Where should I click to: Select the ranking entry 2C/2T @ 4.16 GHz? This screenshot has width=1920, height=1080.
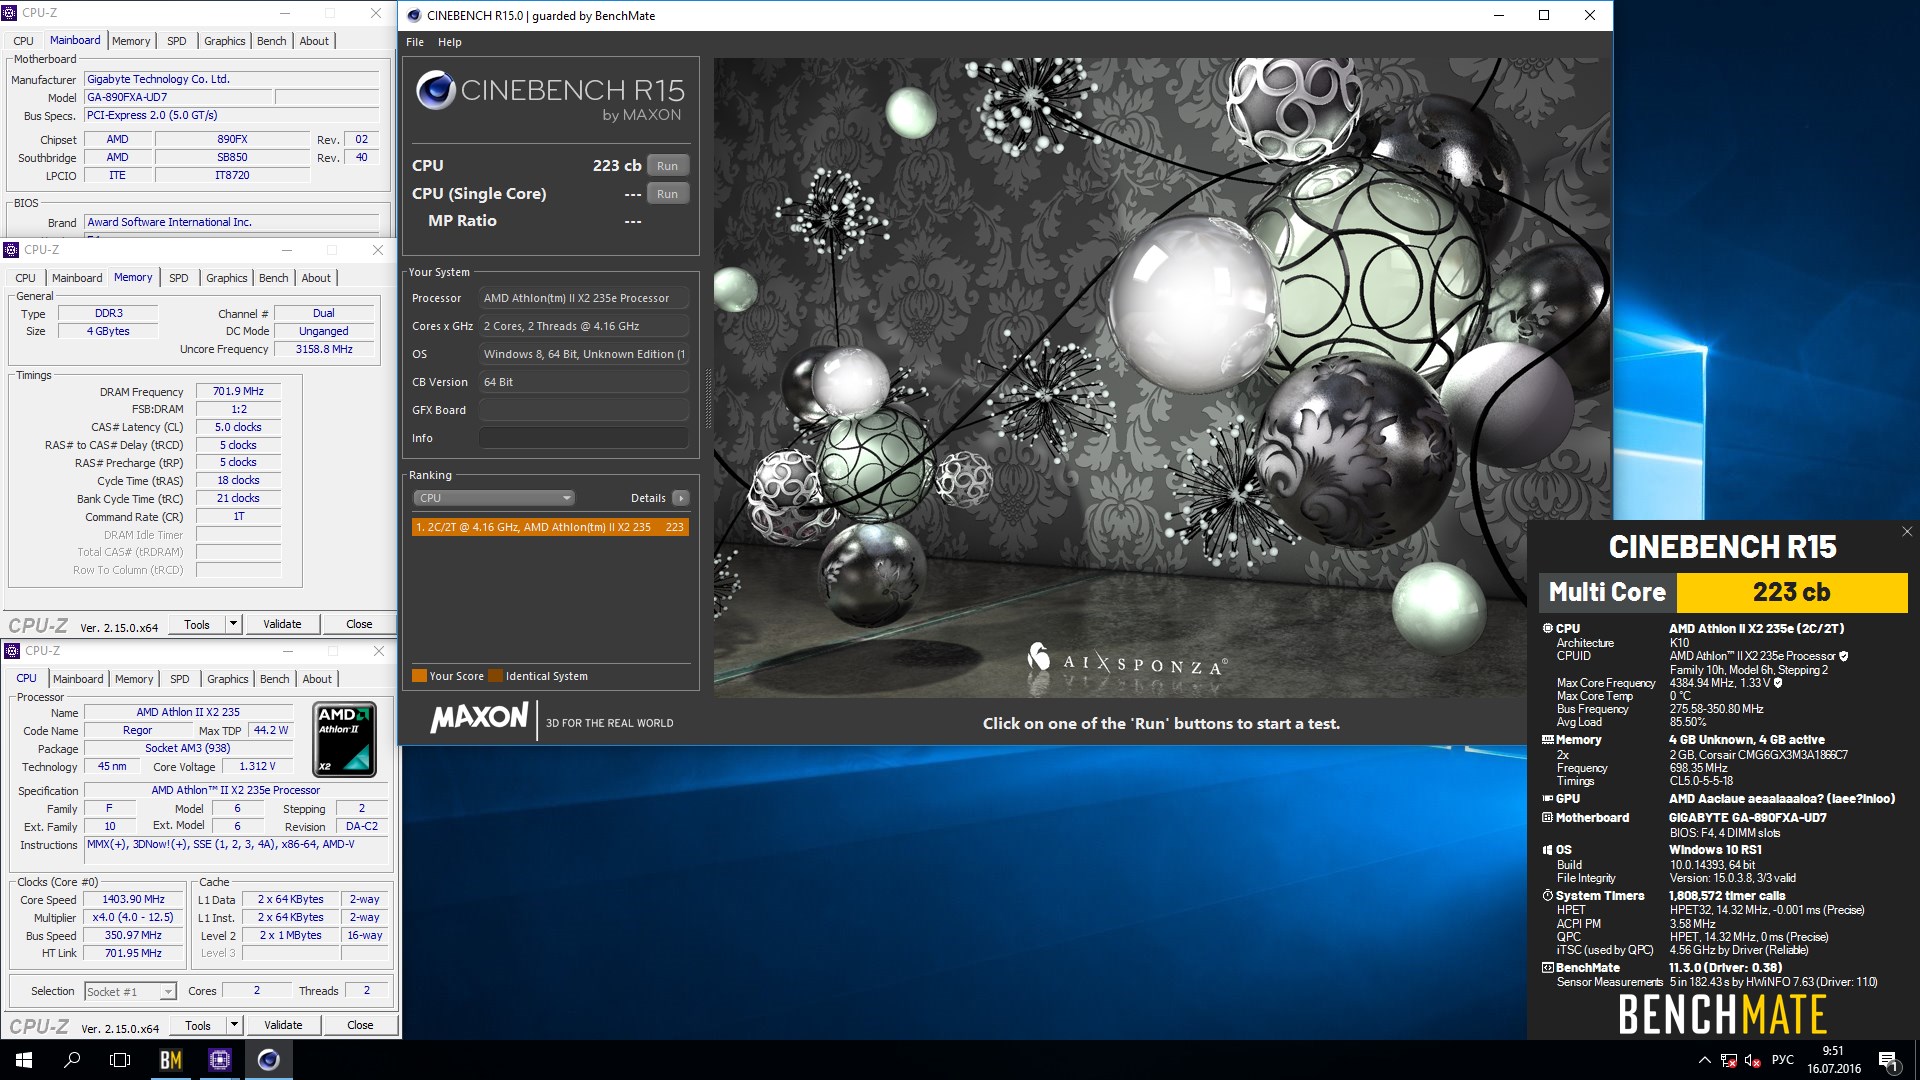(x=550, y=527)
